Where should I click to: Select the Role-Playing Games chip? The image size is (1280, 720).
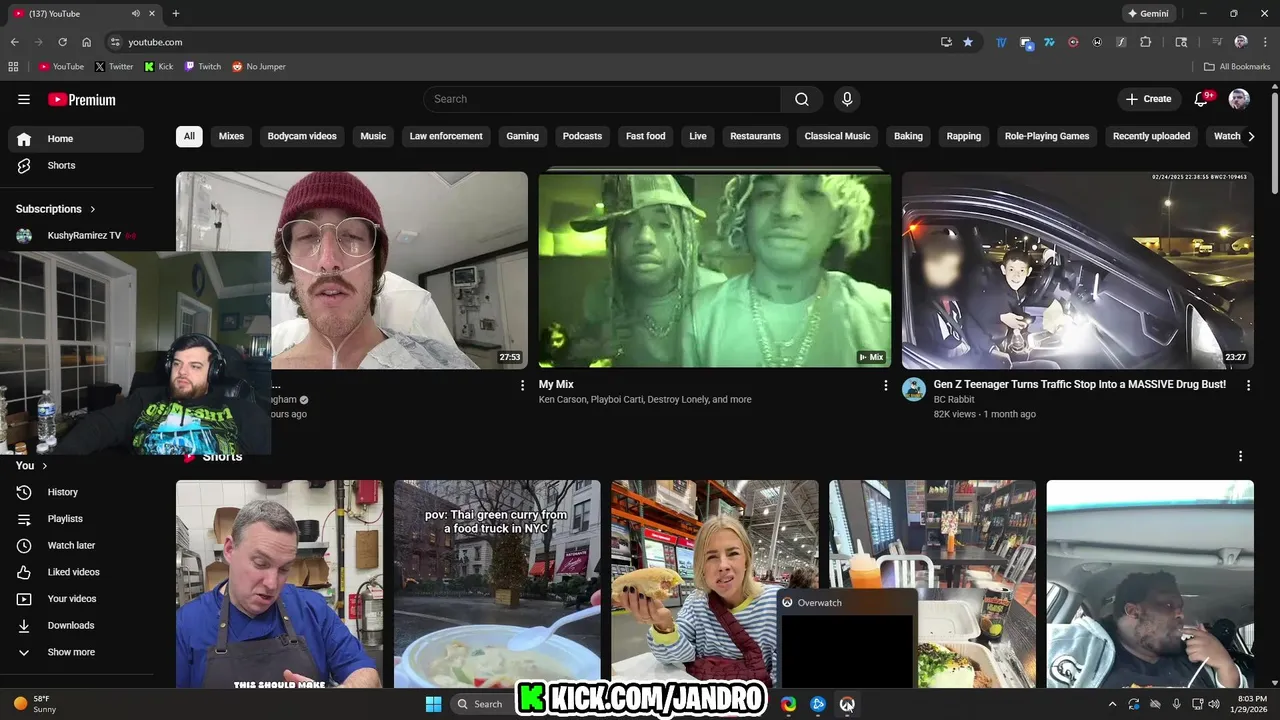[x=1047, y=136]
